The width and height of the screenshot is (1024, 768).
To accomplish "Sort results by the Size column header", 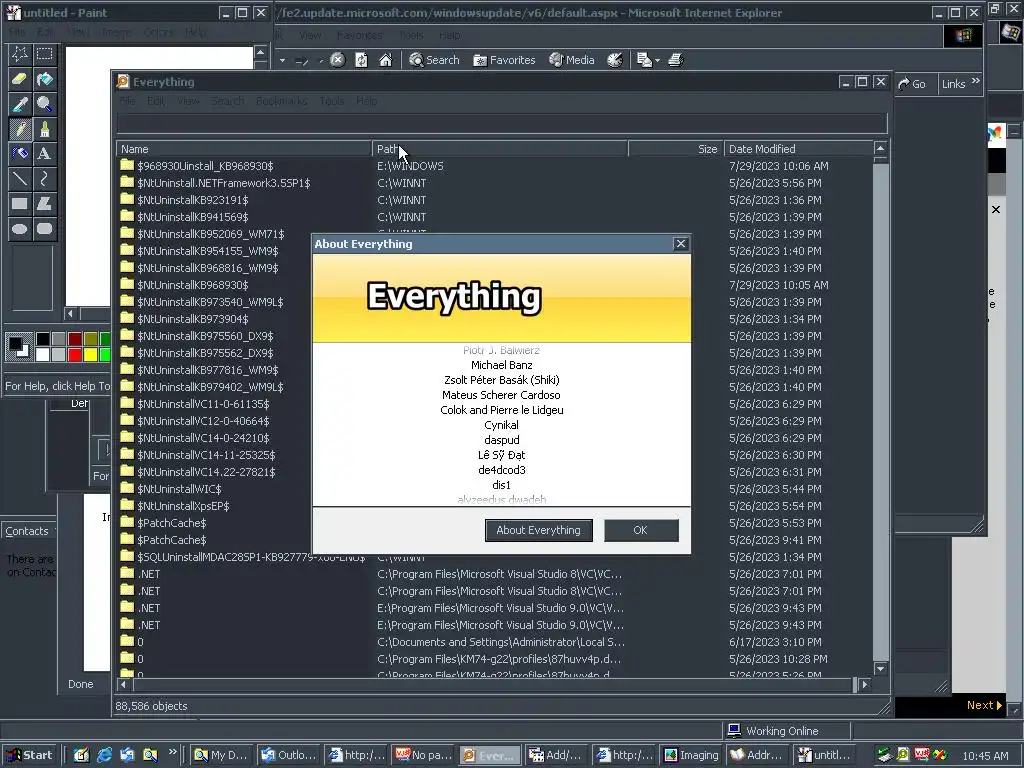I will (676, 149).
